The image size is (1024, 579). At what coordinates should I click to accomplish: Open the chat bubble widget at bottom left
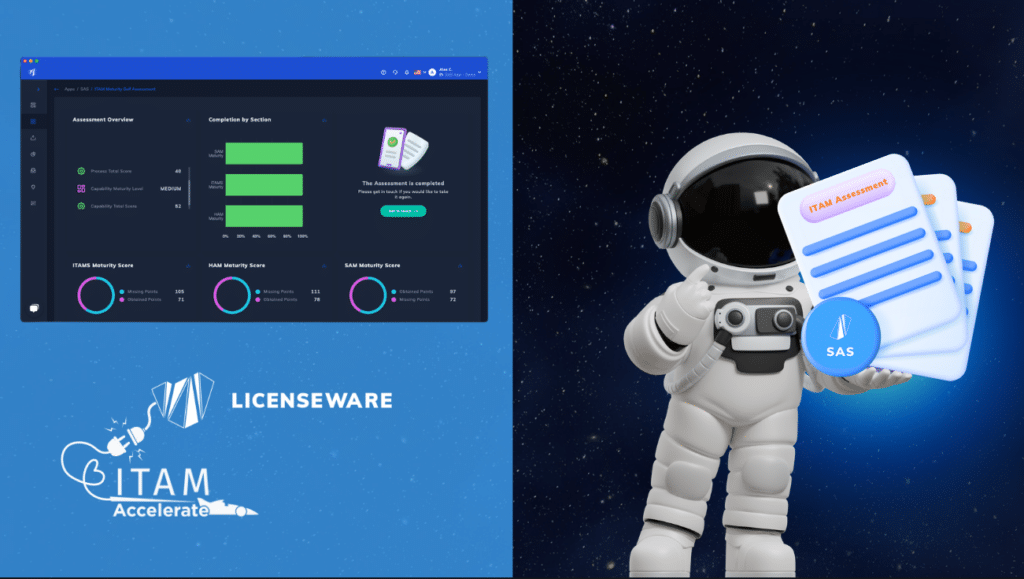click(x=34, y=308)
